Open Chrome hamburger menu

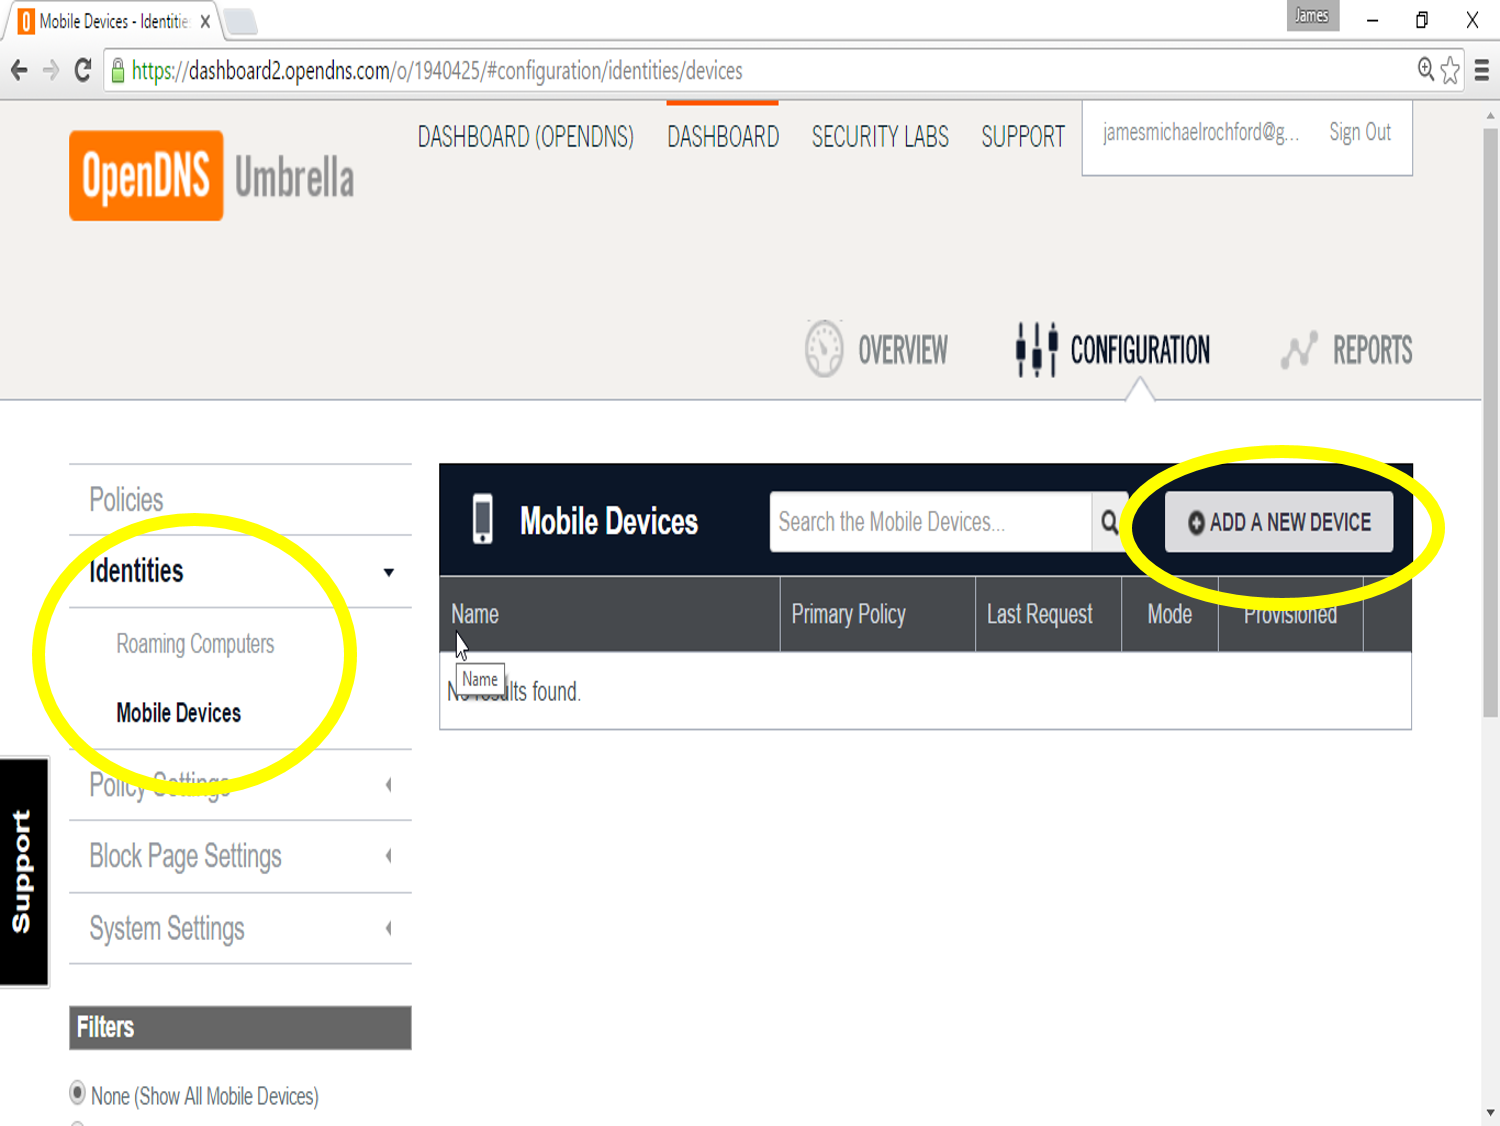(1482, 70)
